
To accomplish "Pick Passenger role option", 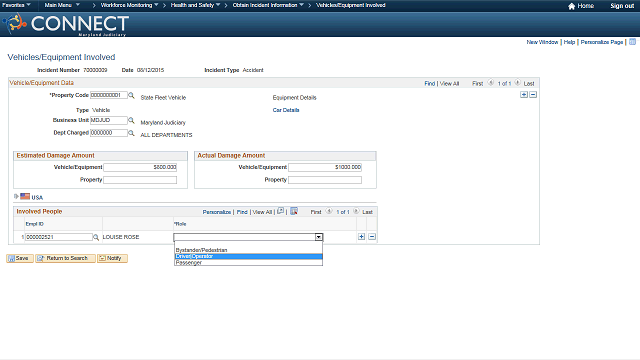I will [x=248, y=263].
